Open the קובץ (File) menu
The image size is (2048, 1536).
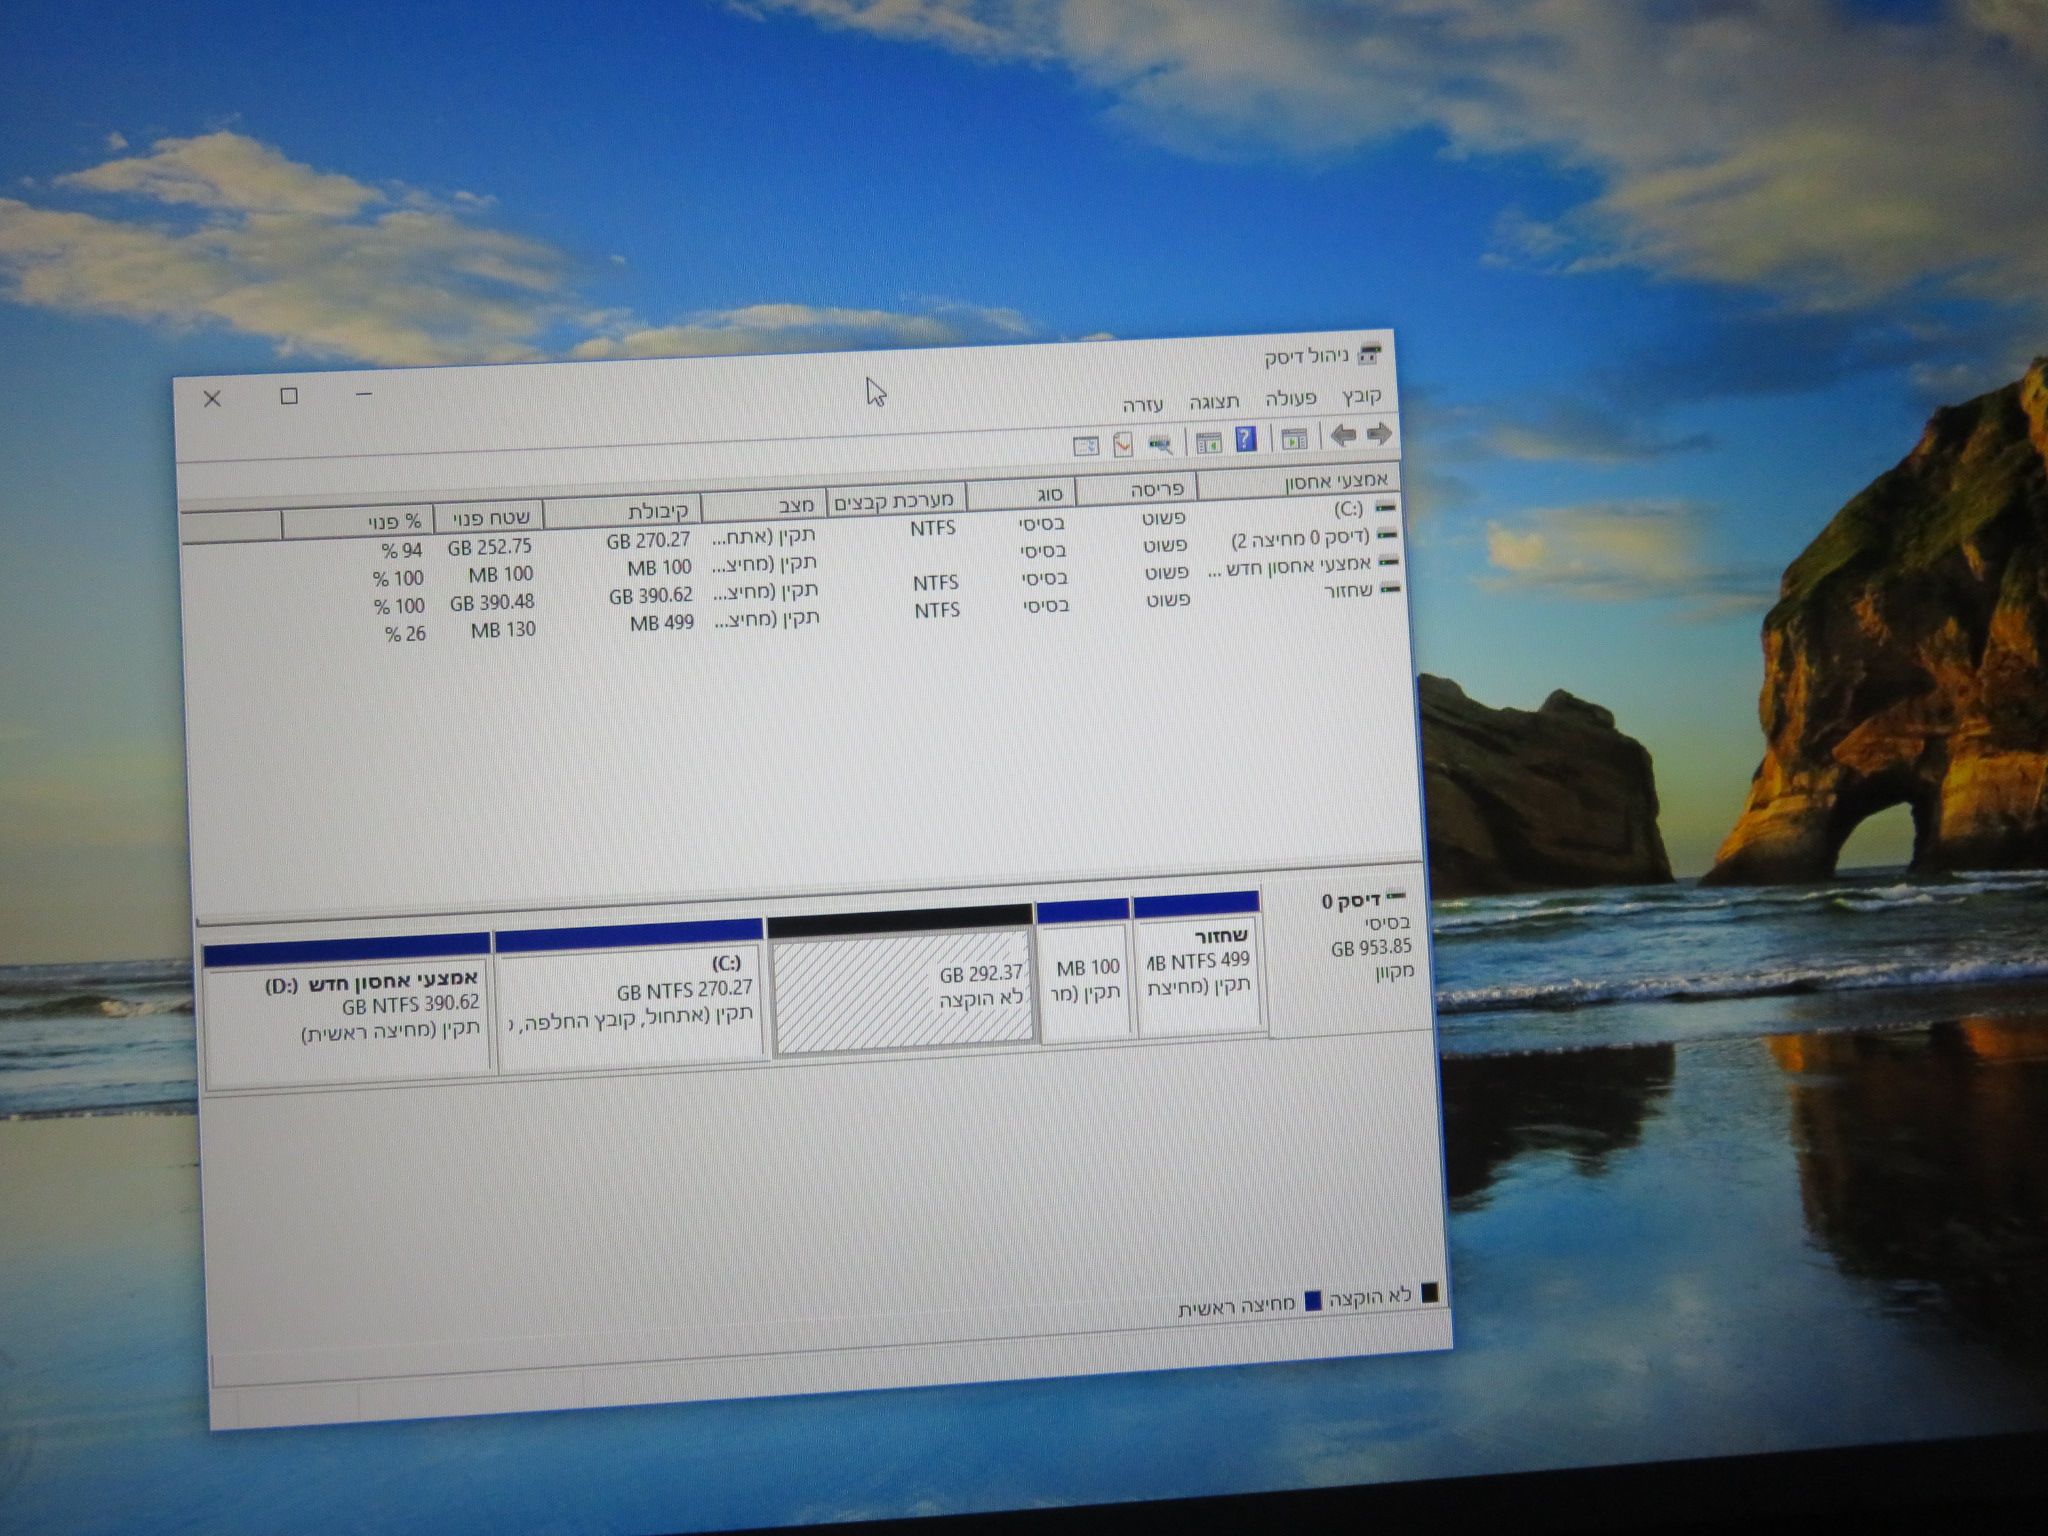pos(1360,396)
